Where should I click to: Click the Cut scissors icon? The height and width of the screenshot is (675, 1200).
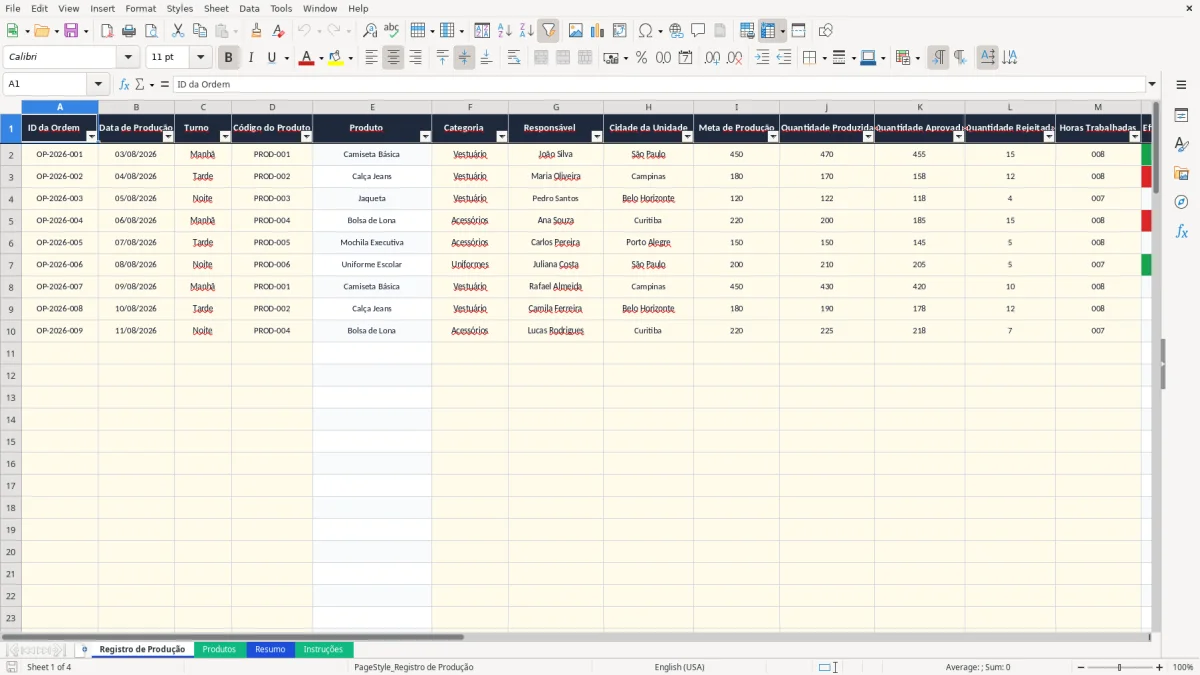coord(178,31)
